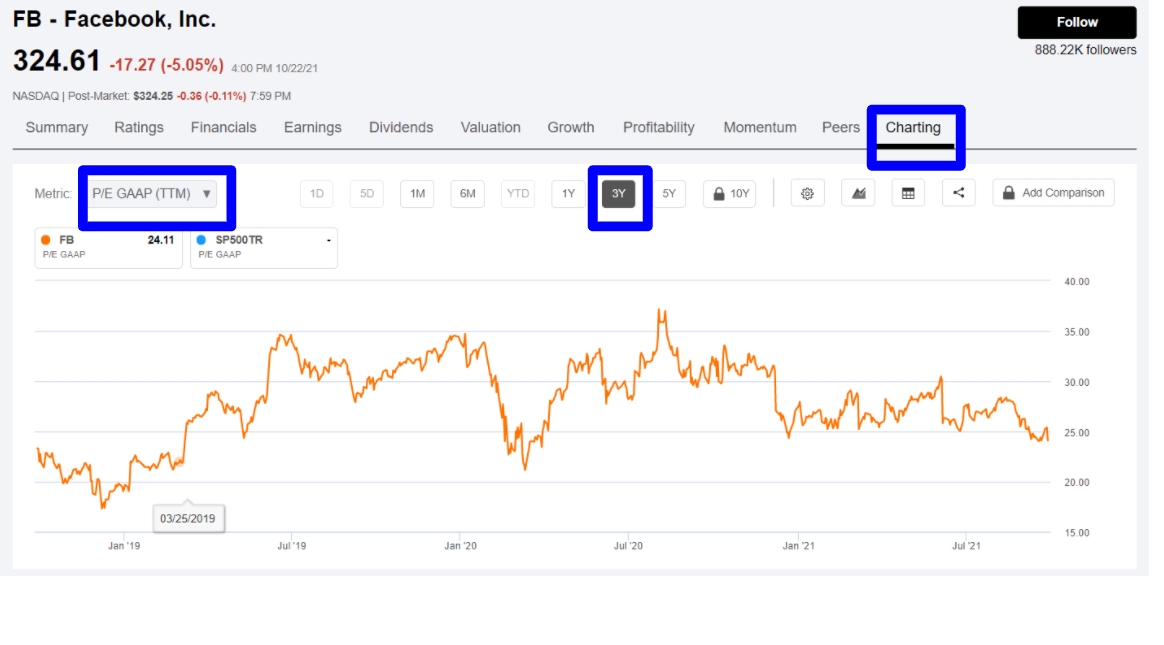This screenshot has height=645, width=1164.
Task: Click the share chart icon
Action: point(958,193)
